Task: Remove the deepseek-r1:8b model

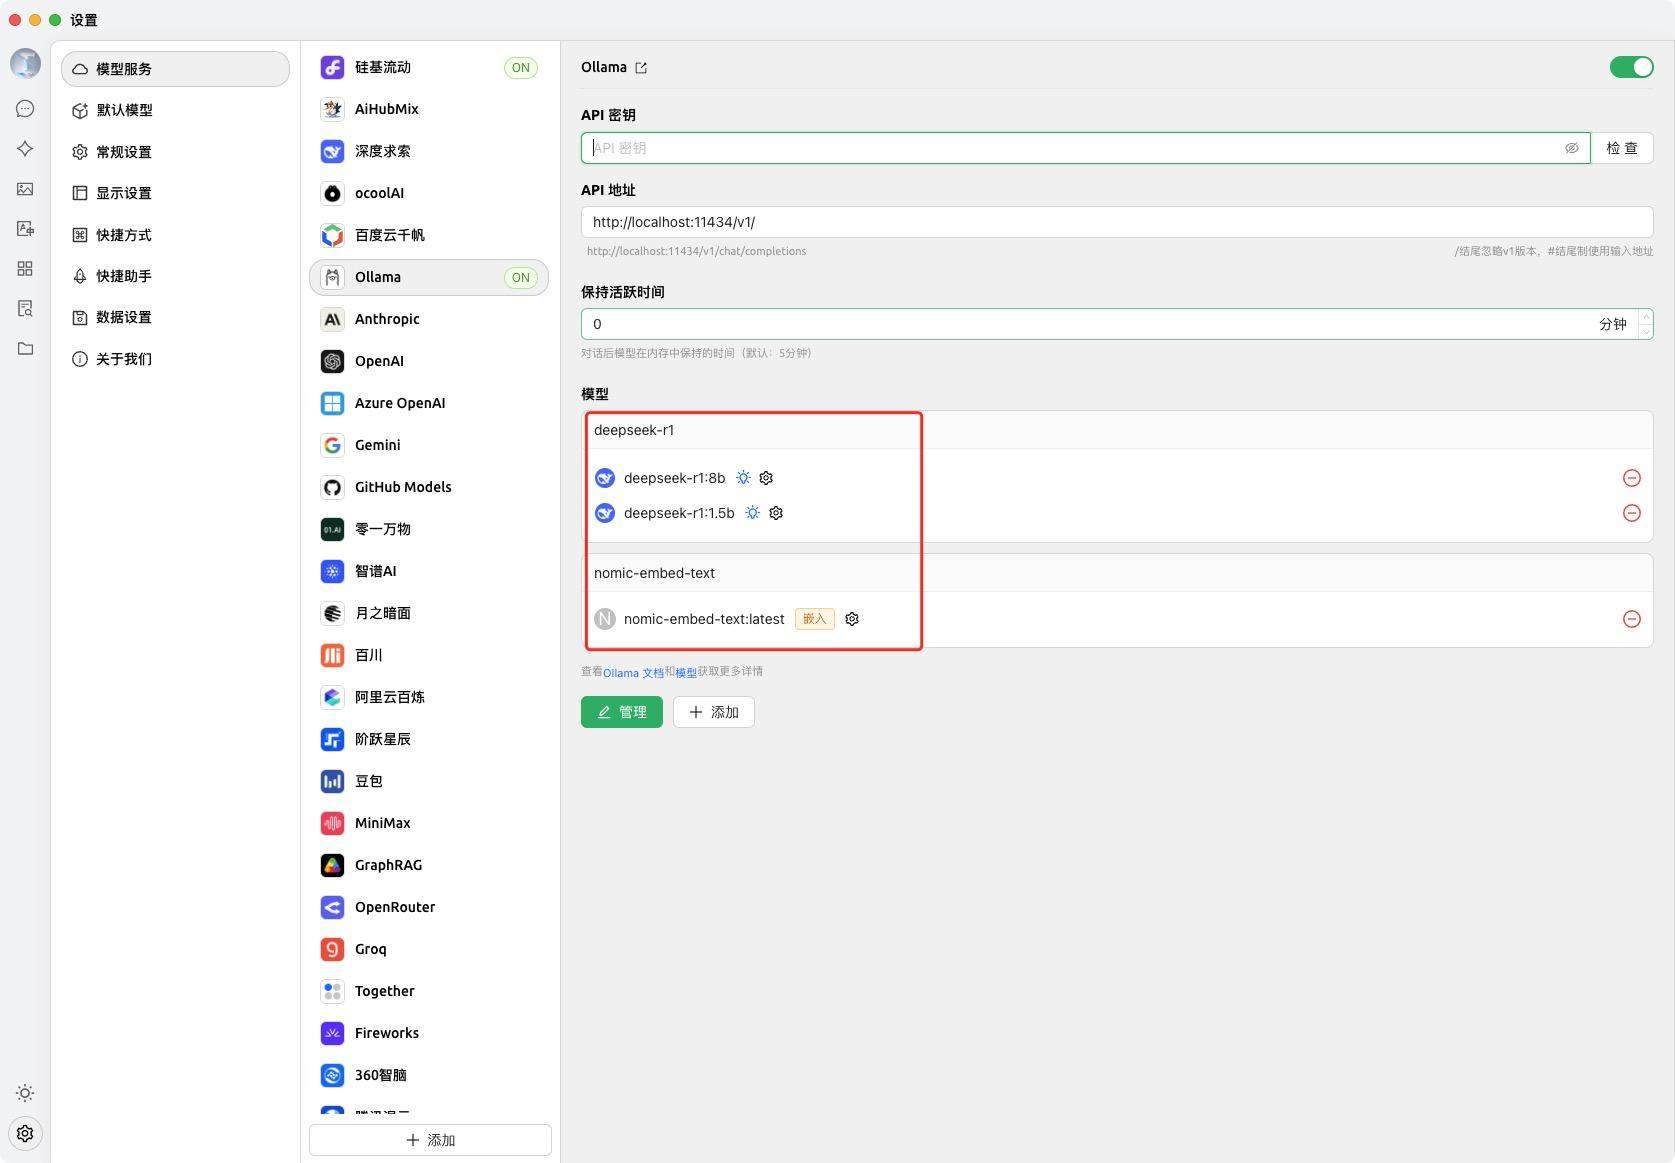Action: point(1631,478)
